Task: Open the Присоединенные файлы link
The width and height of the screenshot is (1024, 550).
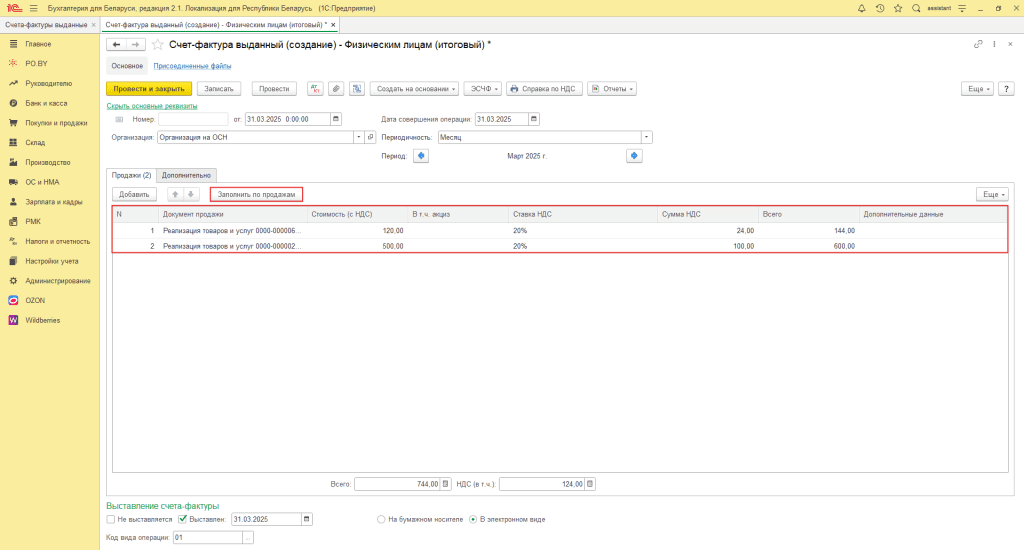Action: (192, 66)
